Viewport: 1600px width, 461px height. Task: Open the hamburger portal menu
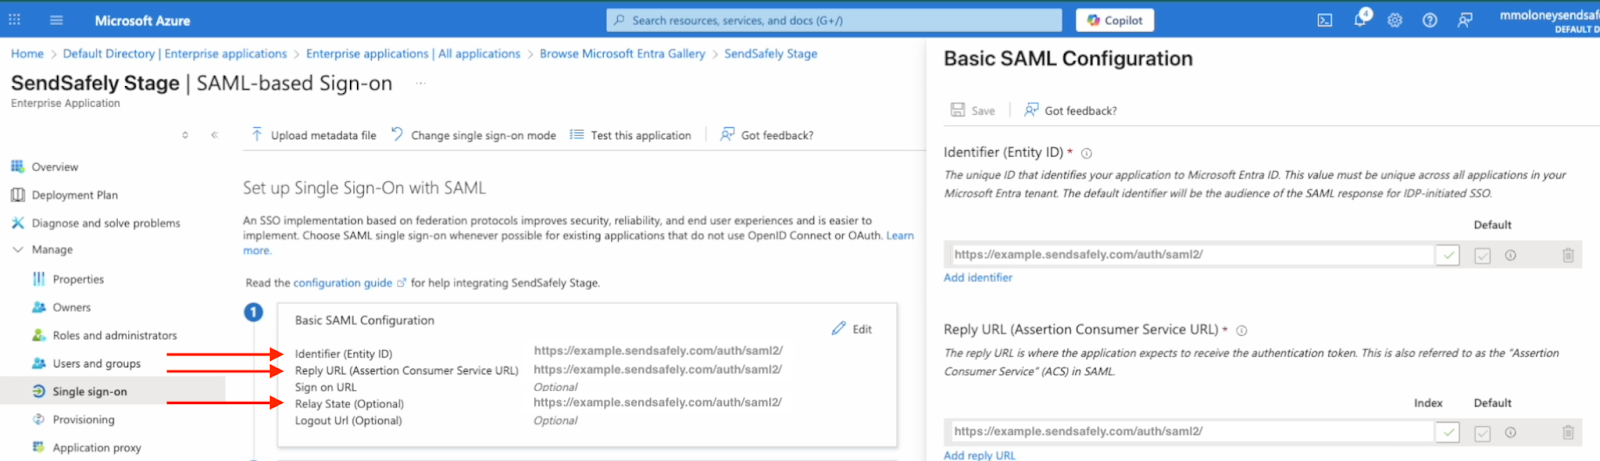(x=56, y=20)
